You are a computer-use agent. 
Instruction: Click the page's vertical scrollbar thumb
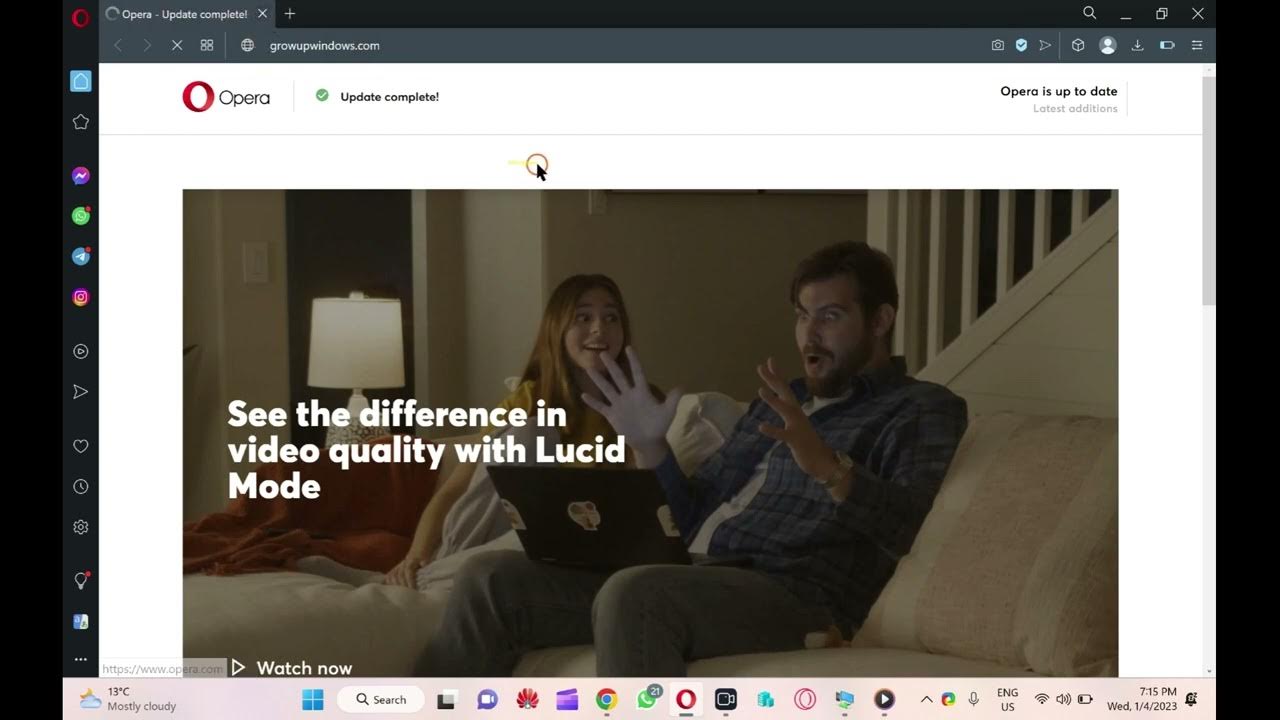(x=1208, y=190)
